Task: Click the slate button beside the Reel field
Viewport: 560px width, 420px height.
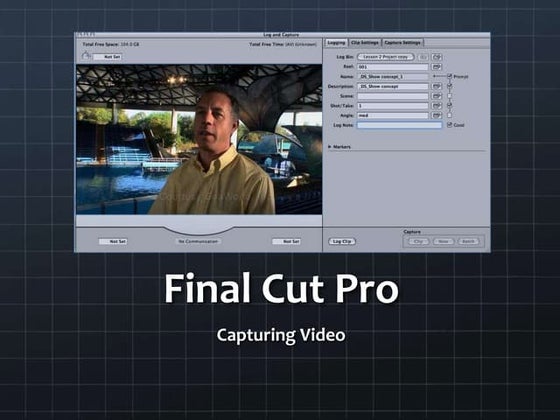Action: pos(436,67)
